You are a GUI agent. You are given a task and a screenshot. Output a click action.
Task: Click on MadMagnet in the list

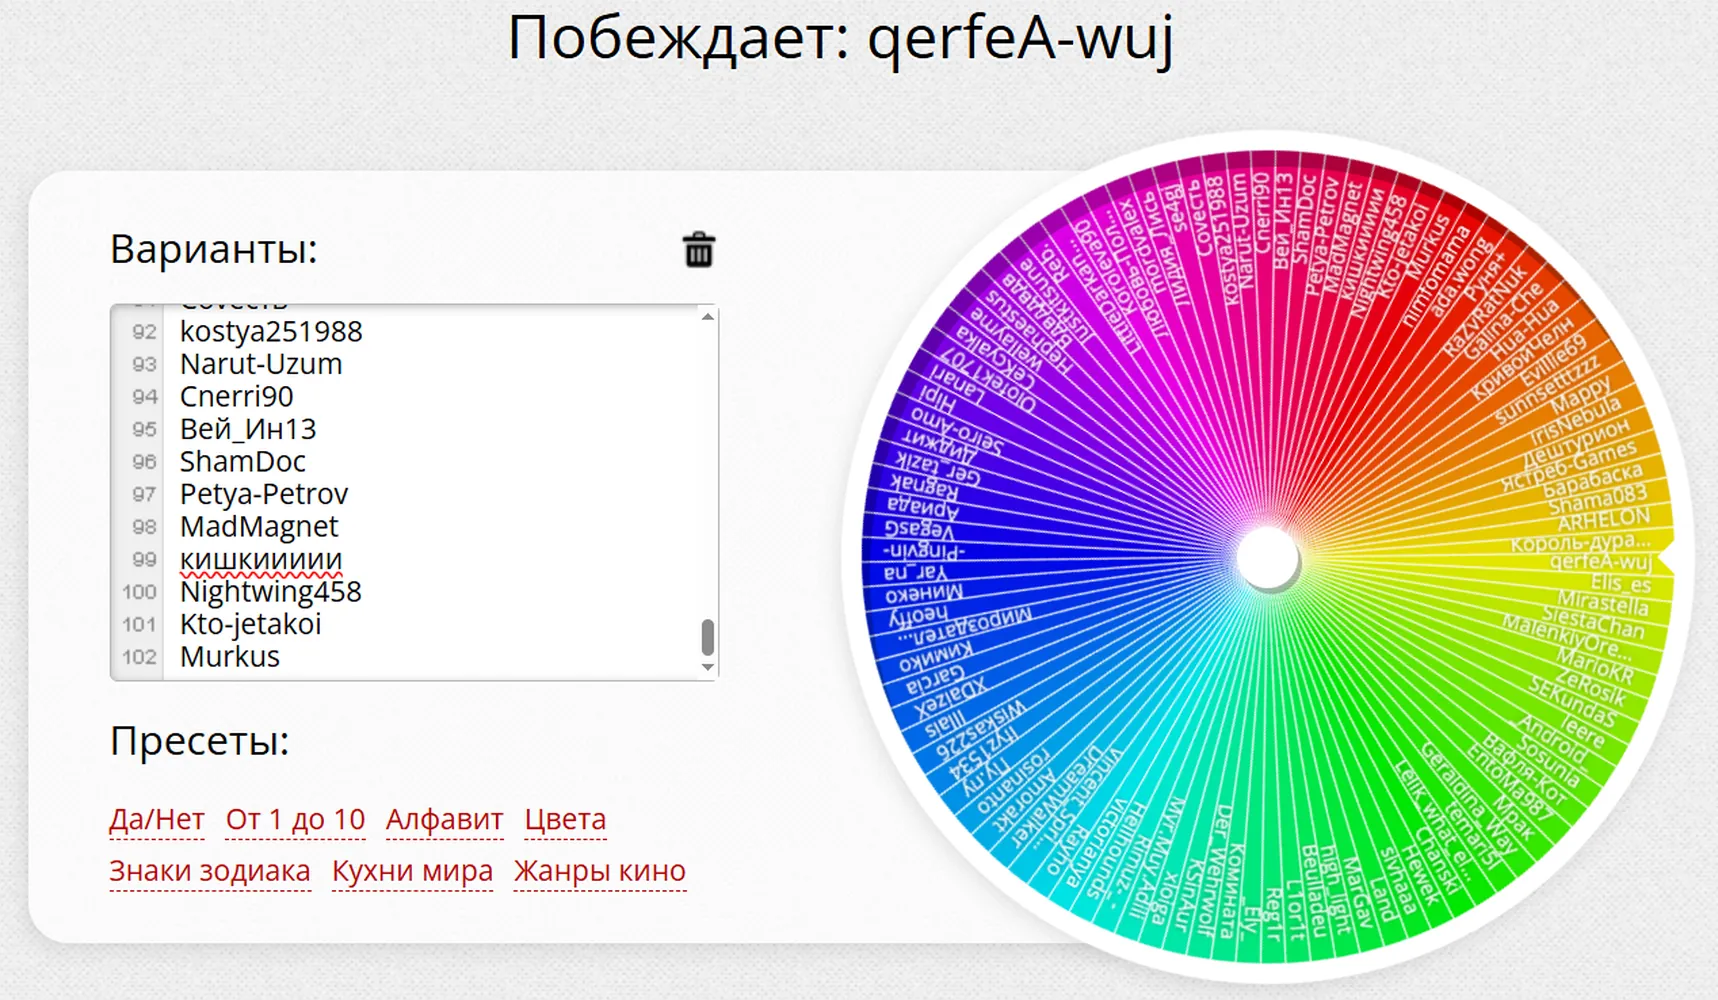[x=259, y=526]
